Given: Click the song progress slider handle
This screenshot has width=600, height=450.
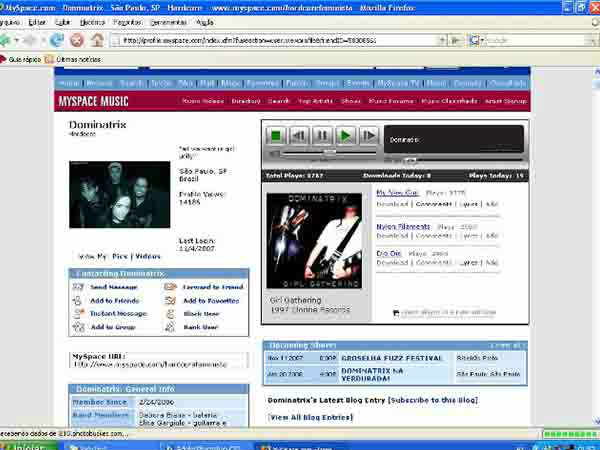Looking at the screenshot, I should (411, 161).
